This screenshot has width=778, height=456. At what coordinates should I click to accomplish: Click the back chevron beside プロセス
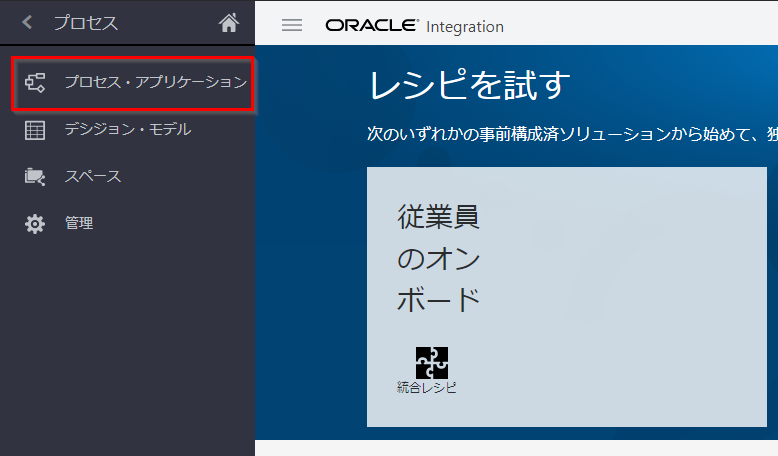coord(27,22)
